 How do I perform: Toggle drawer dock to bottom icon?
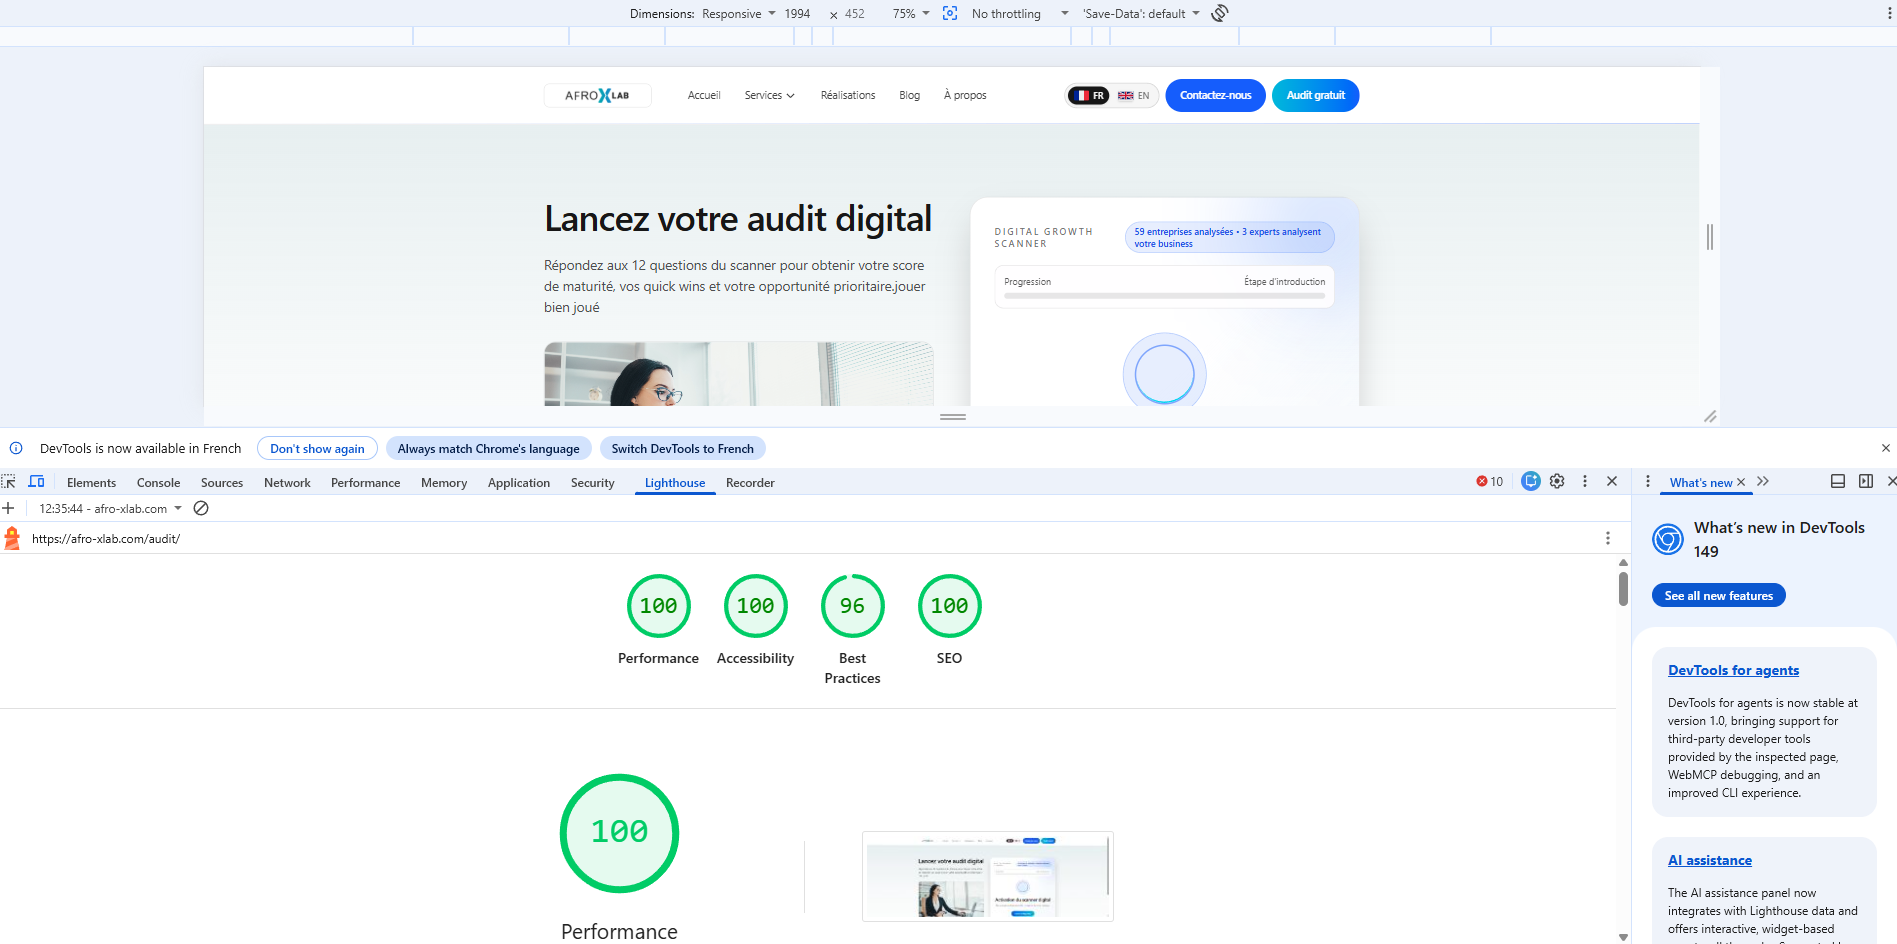click(x=1838, y=481)
